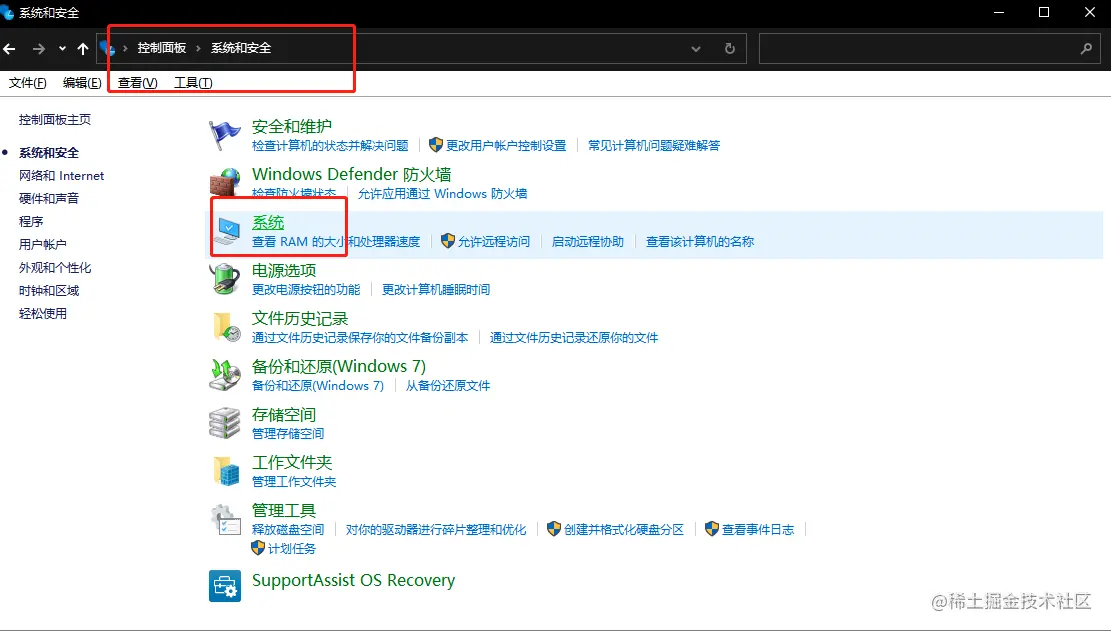Select 网络和 Internet in the sidebar
This screenshot has height=631, width=1111.
pos(62,176)
